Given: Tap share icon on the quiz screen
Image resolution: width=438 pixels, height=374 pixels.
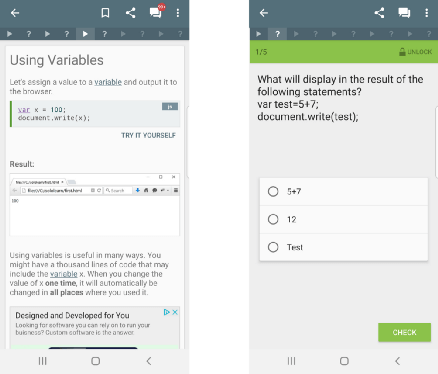Looking at the screenshot, I should pyautogui.click(x=379, y=13).
